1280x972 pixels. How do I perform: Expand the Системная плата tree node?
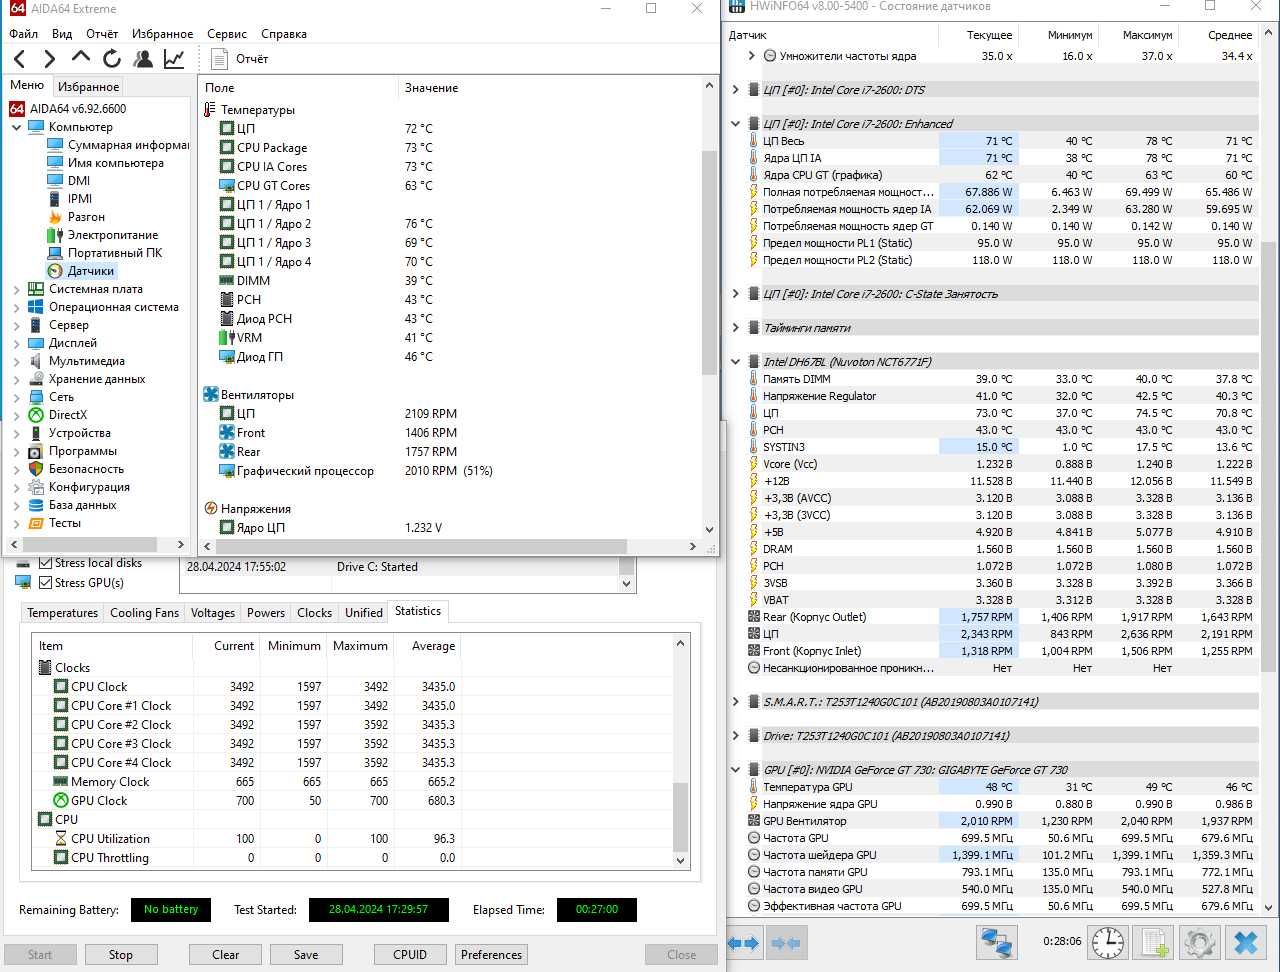16,289
